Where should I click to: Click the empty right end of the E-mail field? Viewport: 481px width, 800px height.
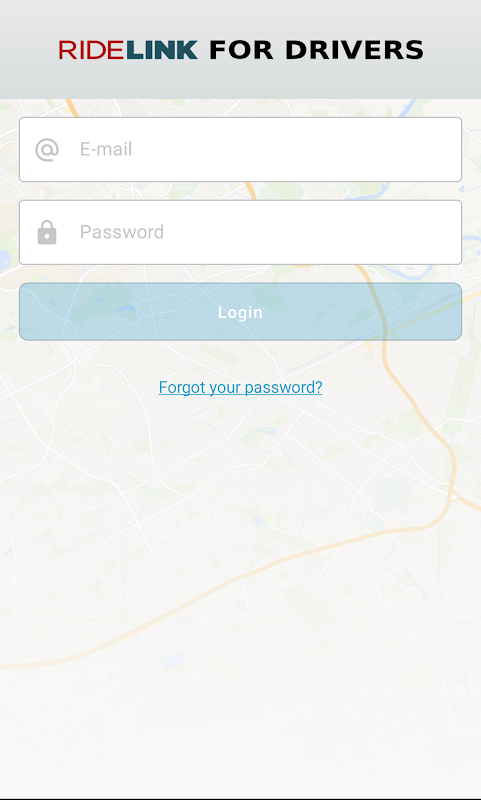pos(408,149)
